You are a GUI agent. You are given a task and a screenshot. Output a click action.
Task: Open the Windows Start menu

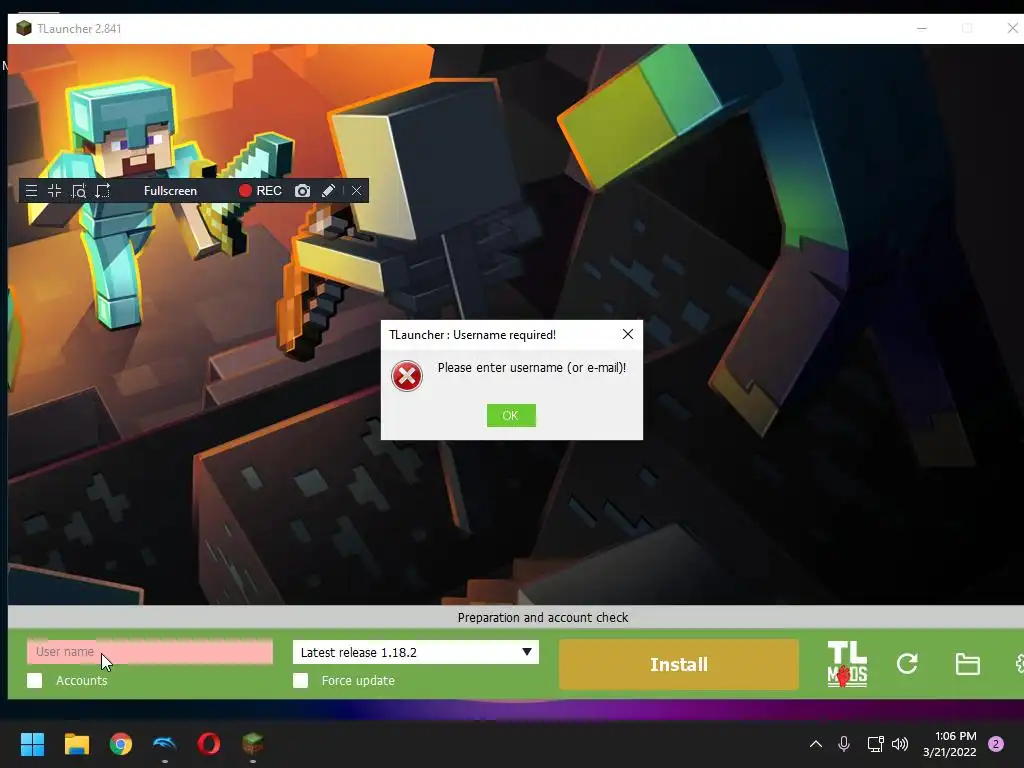32,744
